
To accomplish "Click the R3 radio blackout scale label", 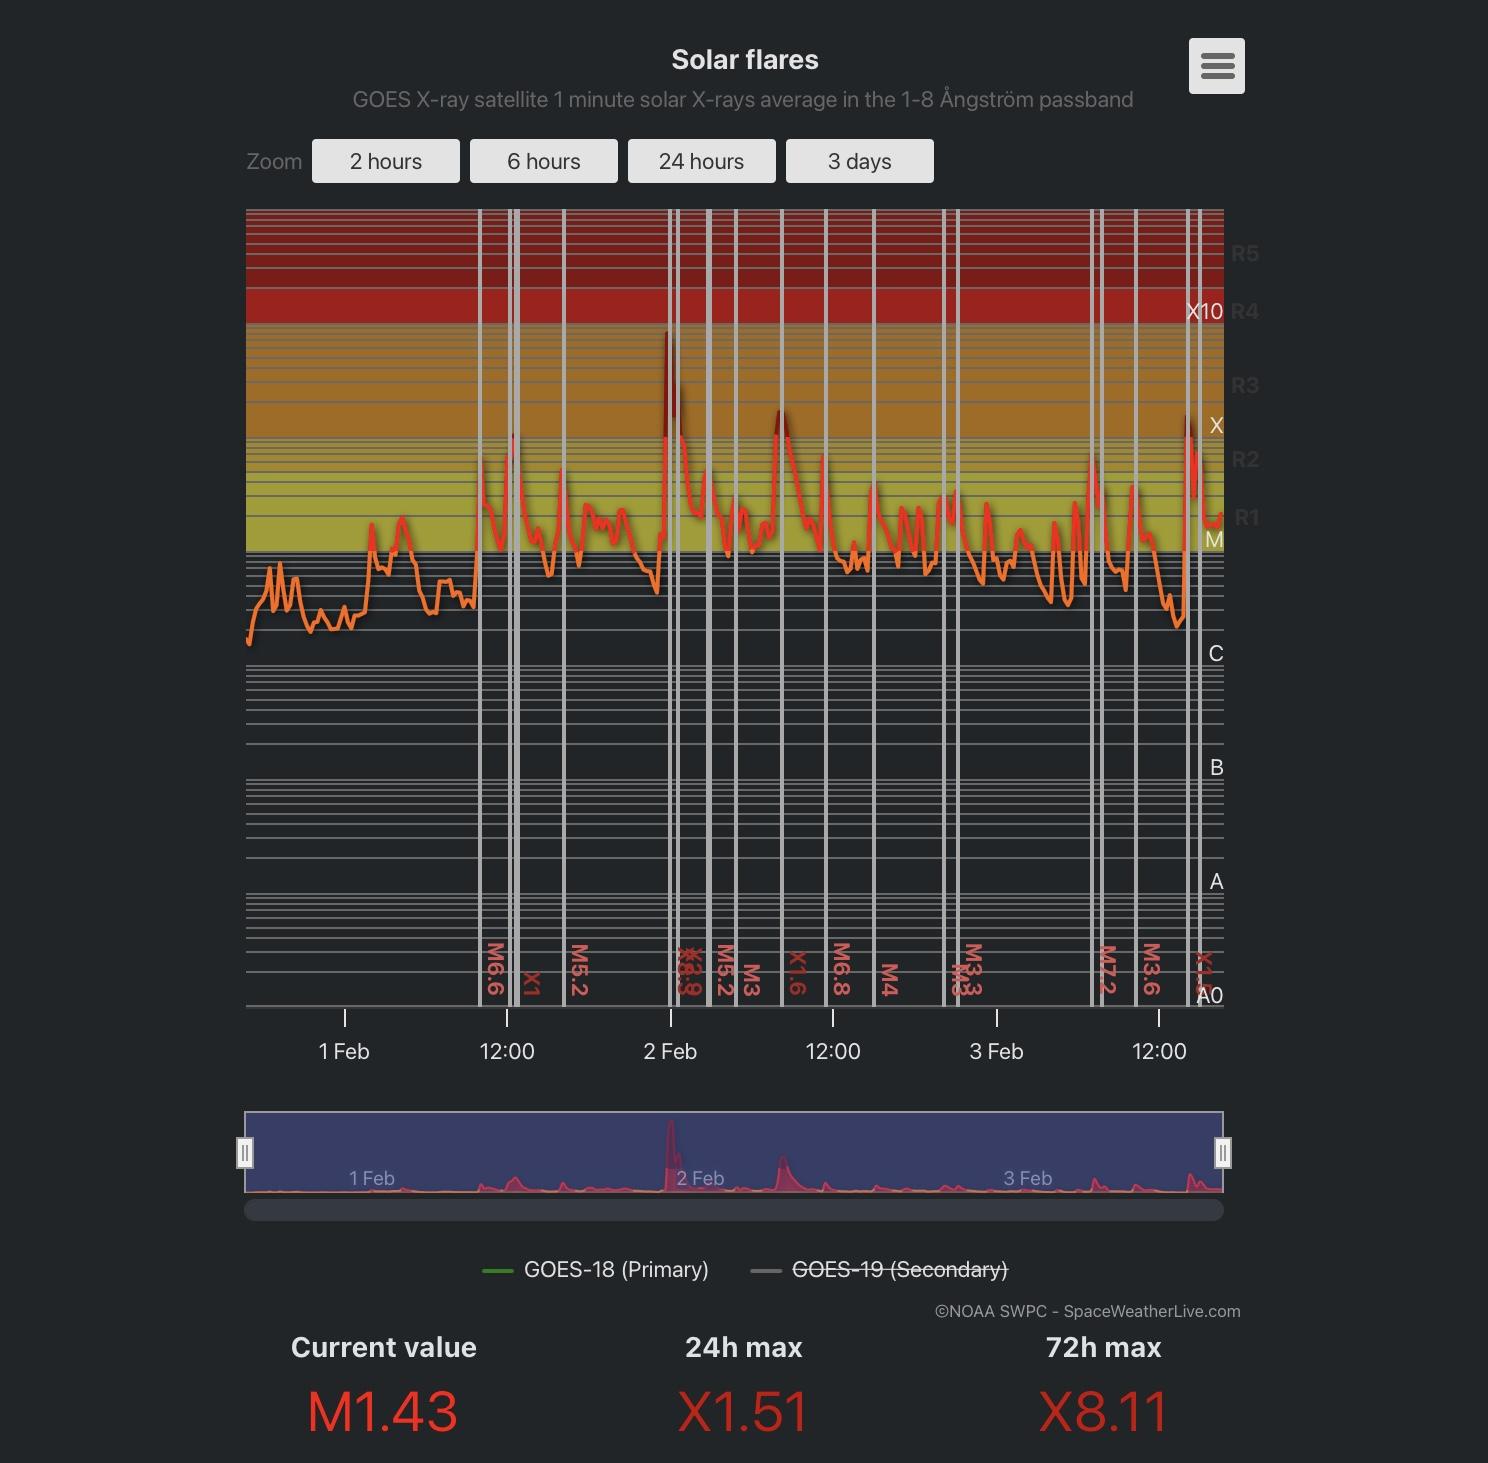I will [1245, 385].
